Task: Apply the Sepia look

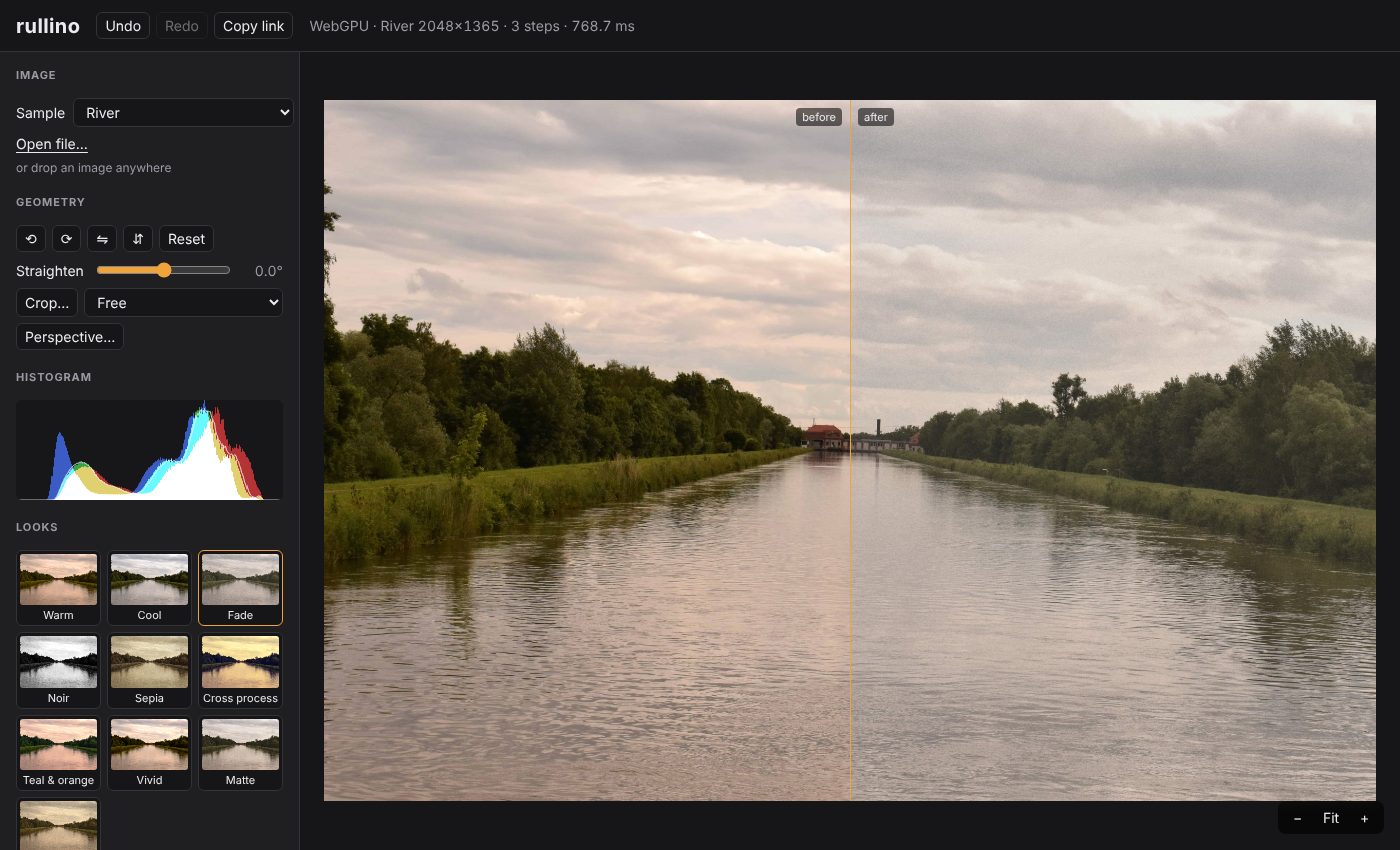Action: click(149, 671)
